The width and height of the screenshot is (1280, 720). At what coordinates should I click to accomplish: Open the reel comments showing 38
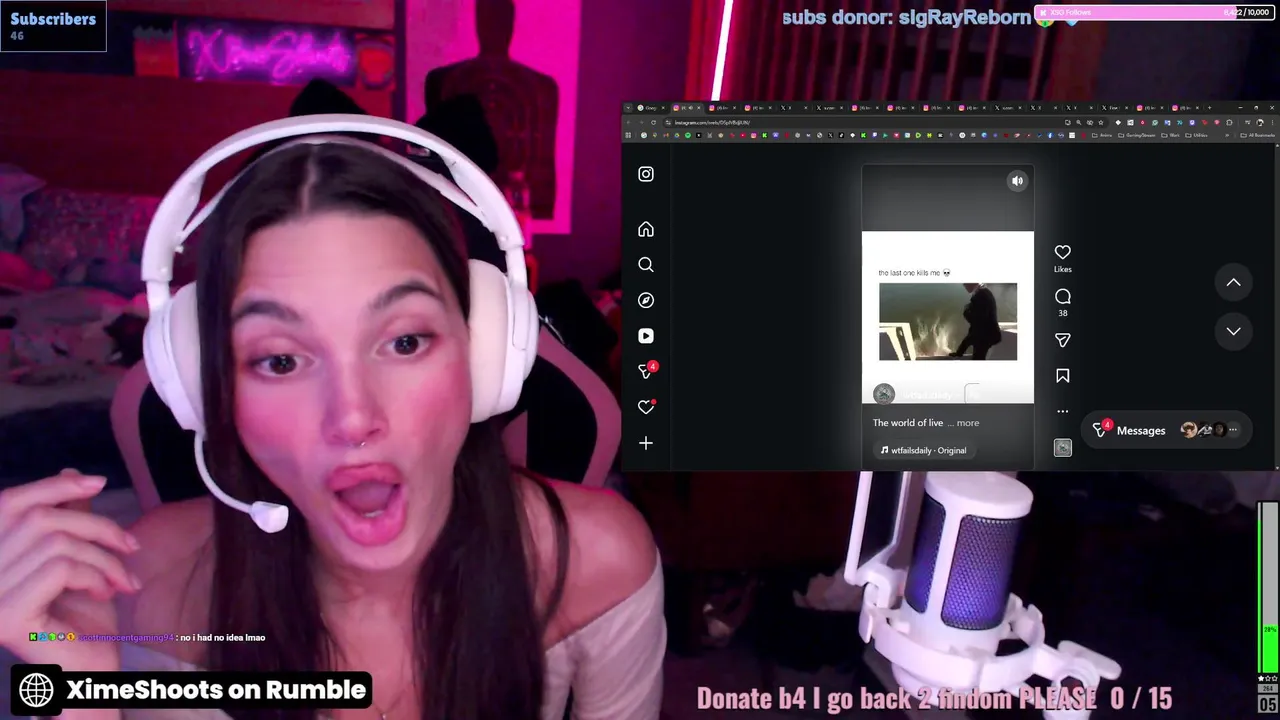click(1063, 296)
